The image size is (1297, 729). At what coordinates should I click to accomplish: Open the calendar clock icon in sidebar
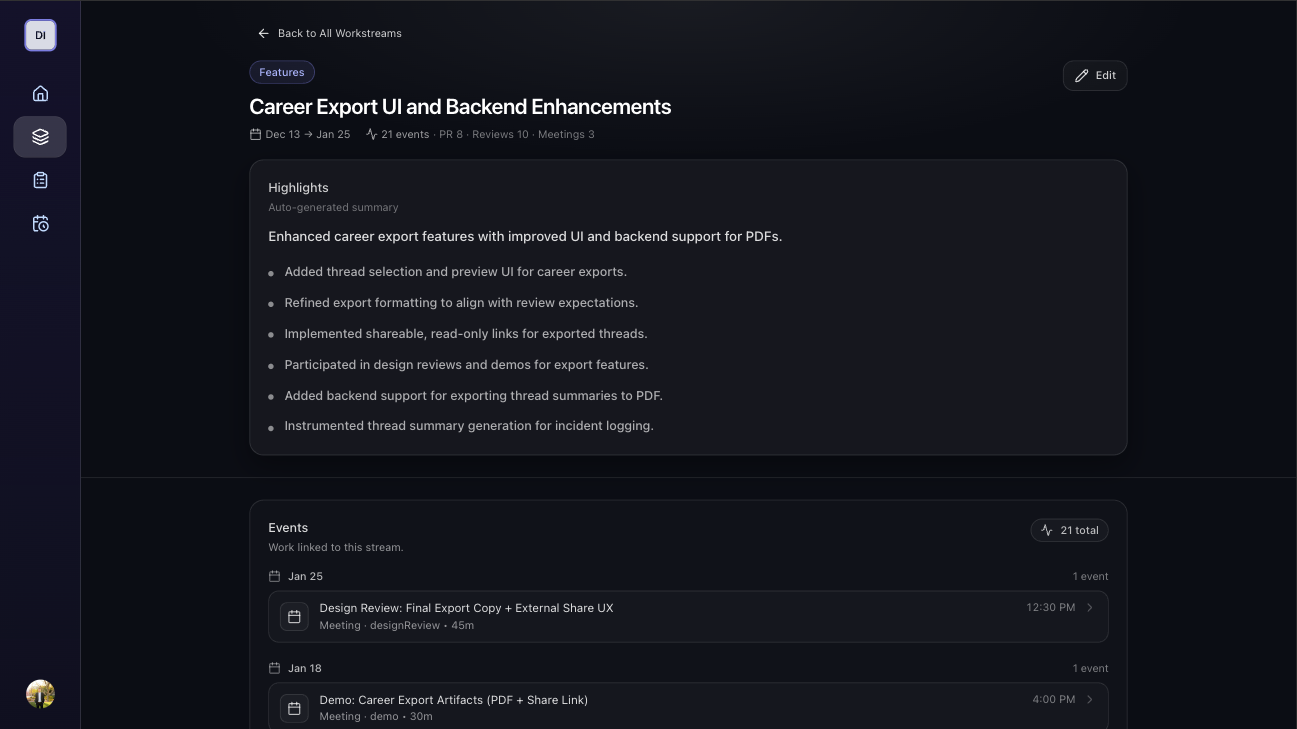pyautogui.click(x=40, y=224)
